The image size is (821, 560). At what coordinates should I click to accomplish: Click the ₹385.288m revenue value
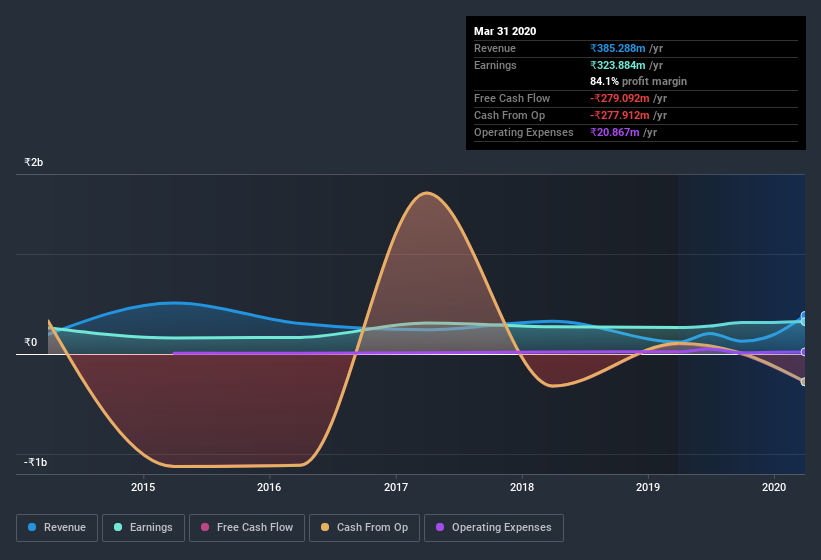click(x=618, y=48)
